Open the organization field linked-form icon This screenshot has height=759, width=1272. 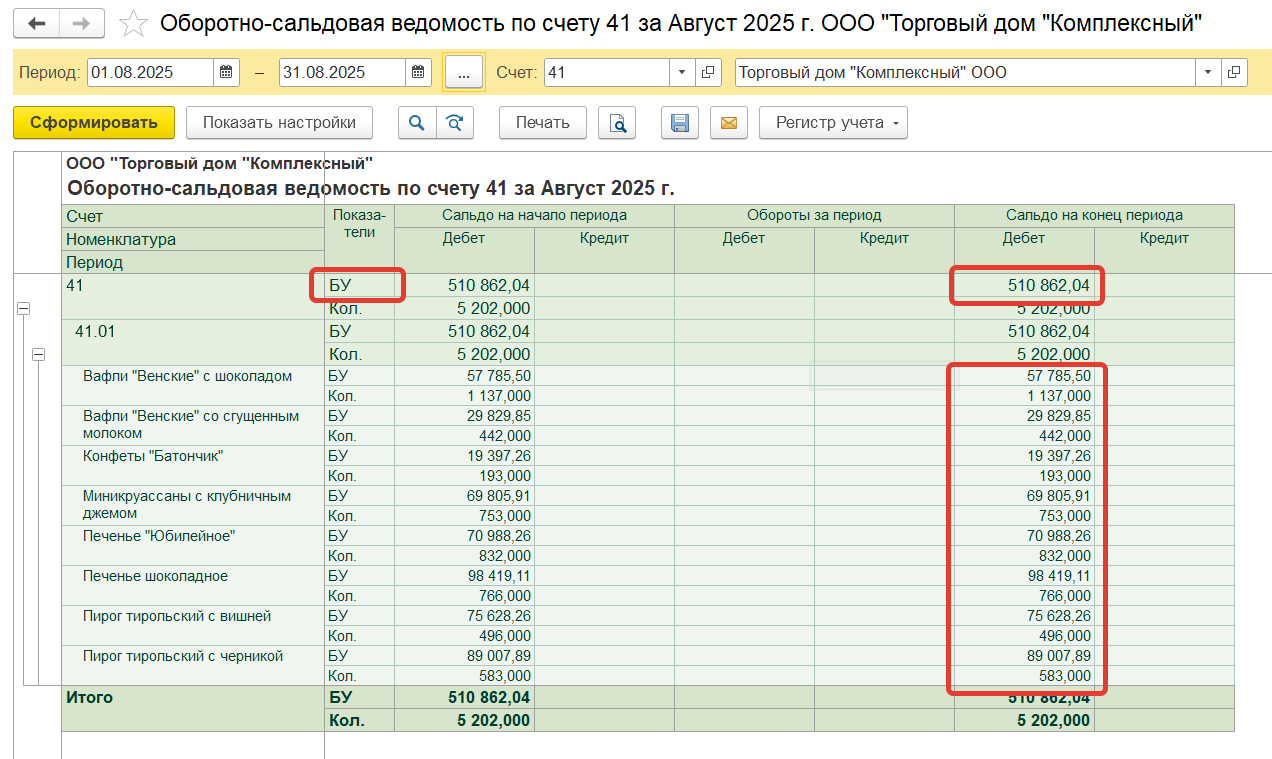coord(1234,72)
